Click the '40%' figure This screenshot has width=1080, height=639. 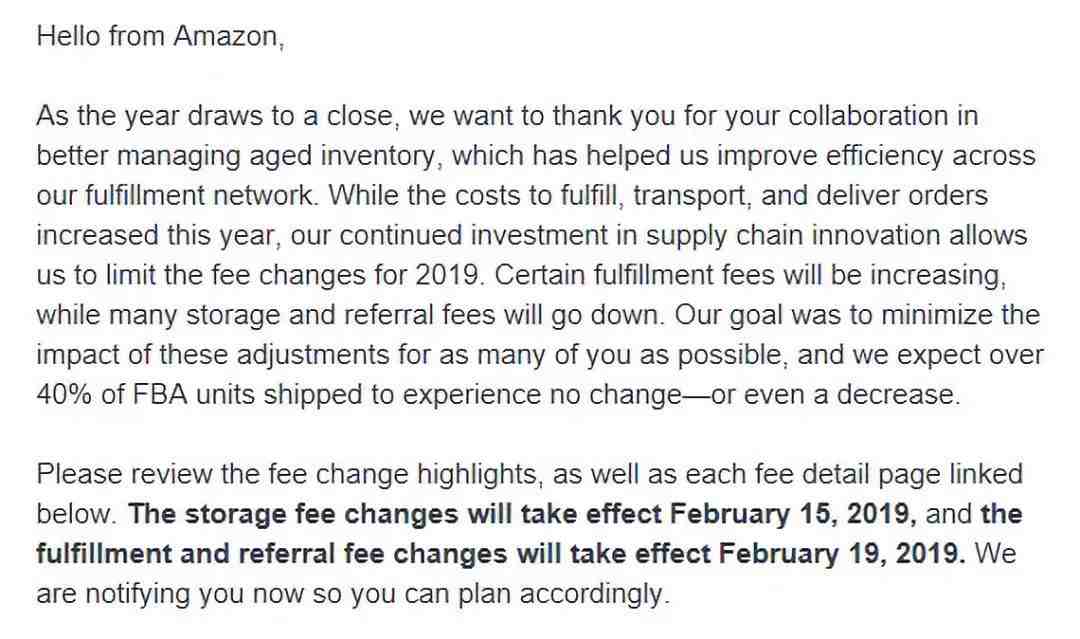point(63,395)
